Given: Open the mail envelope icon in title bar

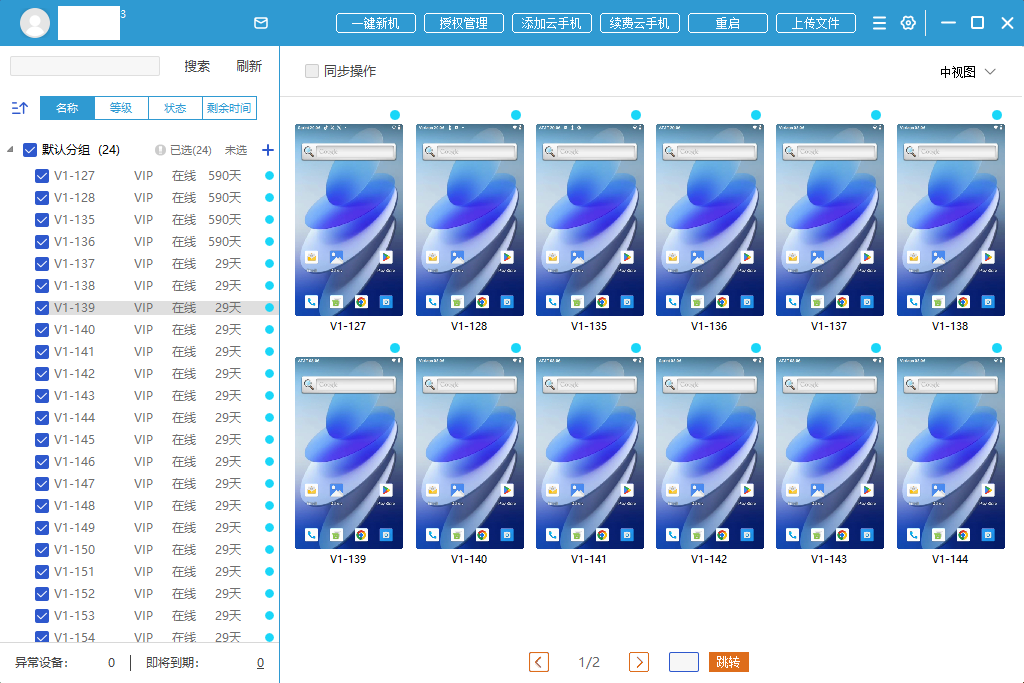Looking at the screenshot, I should [x=261, y=23].
